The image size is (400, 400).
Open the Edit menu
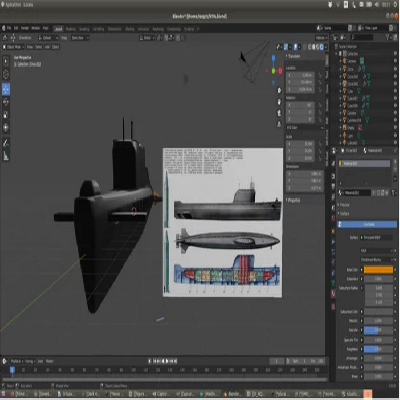(16, 29)
